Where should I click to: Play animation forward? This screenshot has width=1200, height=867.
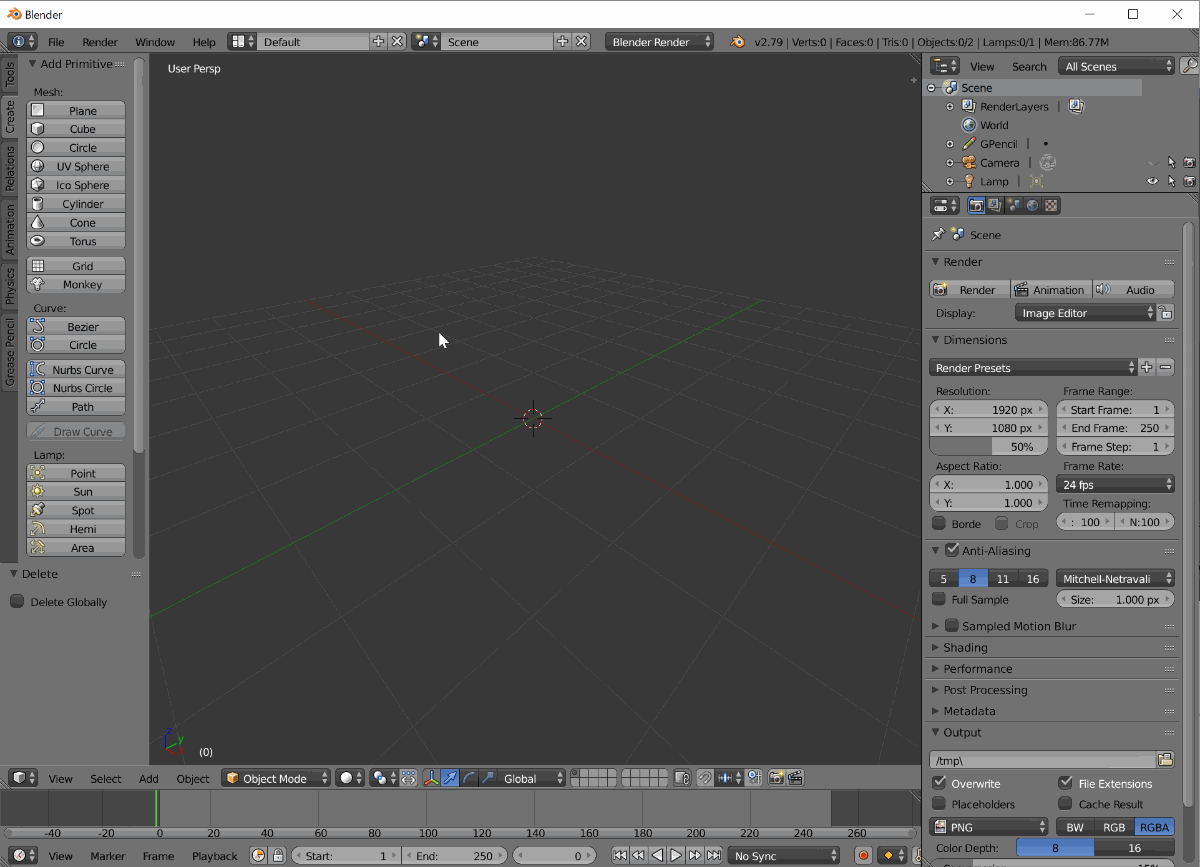coord(676,856)
